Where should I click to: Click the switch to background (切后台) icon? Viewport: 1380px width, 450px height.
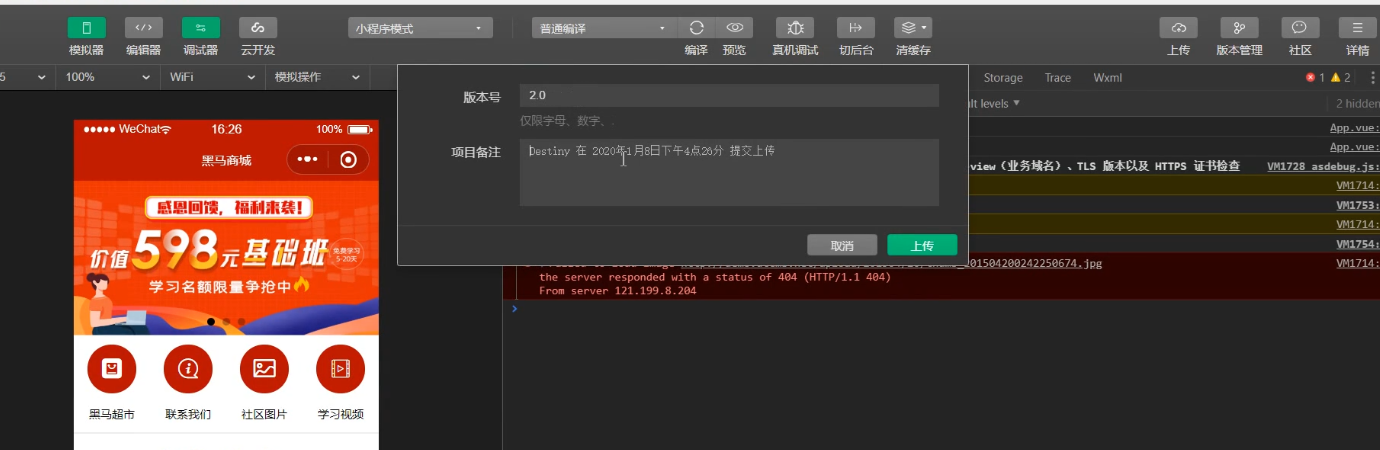pos(856,28)
